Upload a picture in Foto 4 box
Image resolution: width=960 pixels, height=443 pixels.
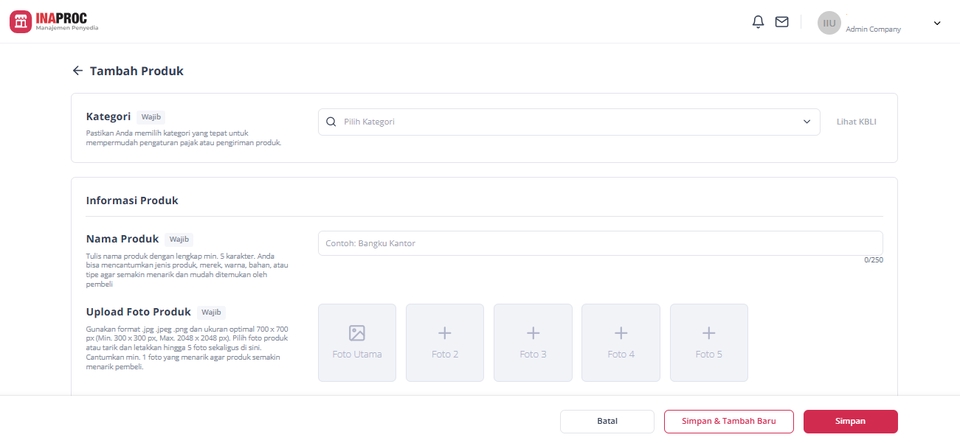click(621, 342)
